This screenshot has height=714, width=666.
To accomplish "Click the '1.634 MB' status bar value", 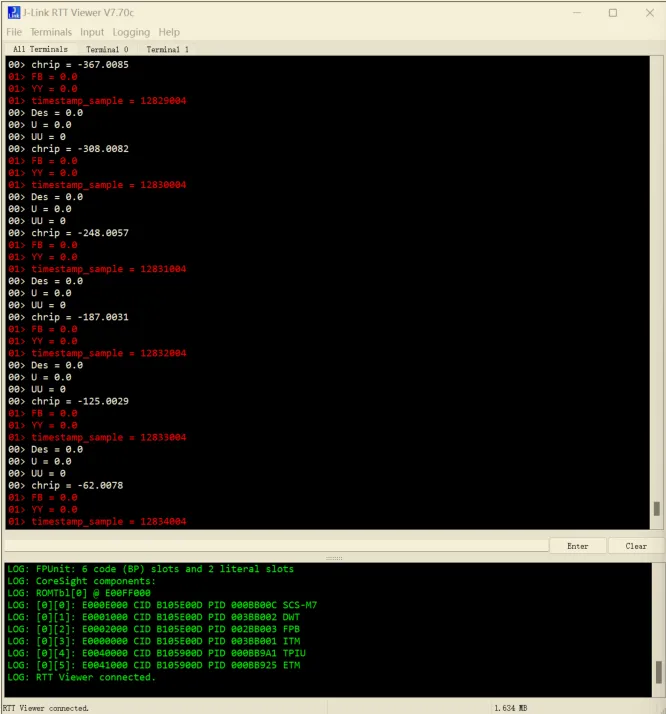I will point(510,708).
